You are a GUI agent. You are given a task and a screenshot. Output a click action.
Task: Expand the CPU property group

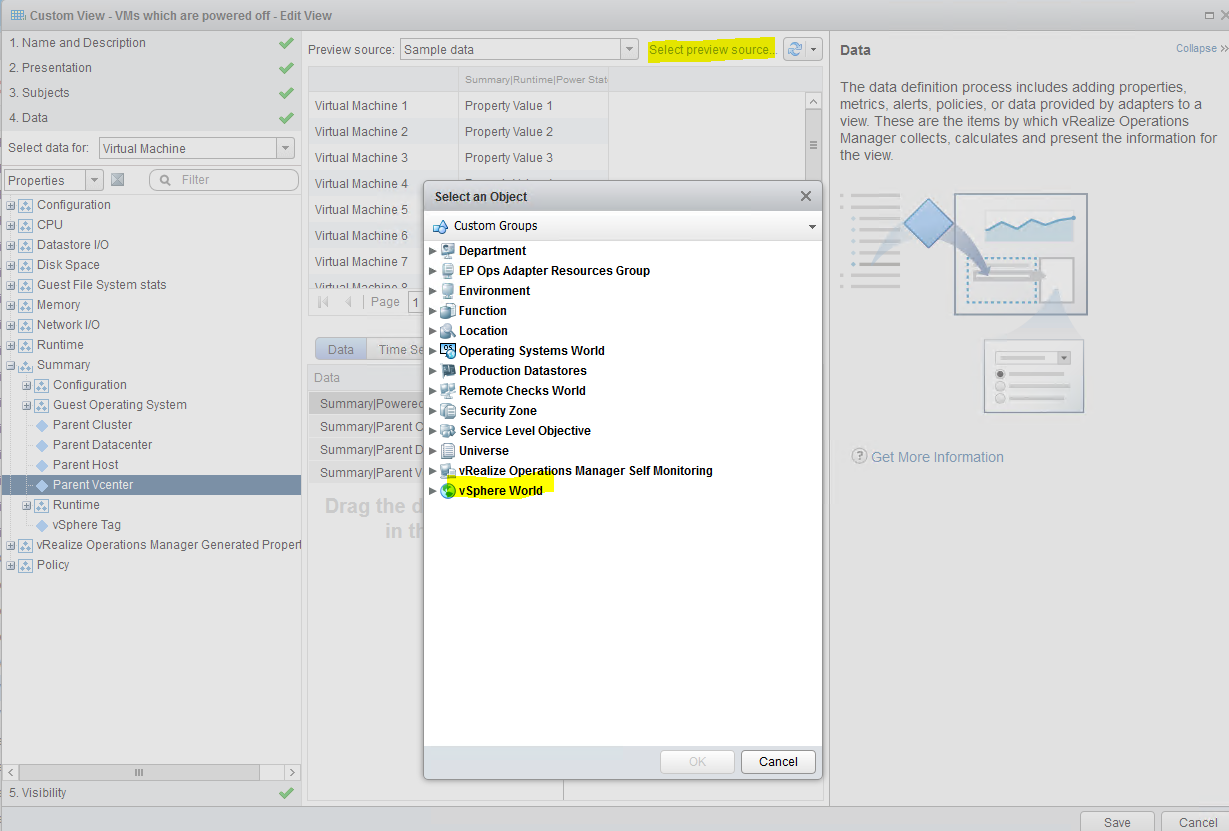click(x=11, y=225)
